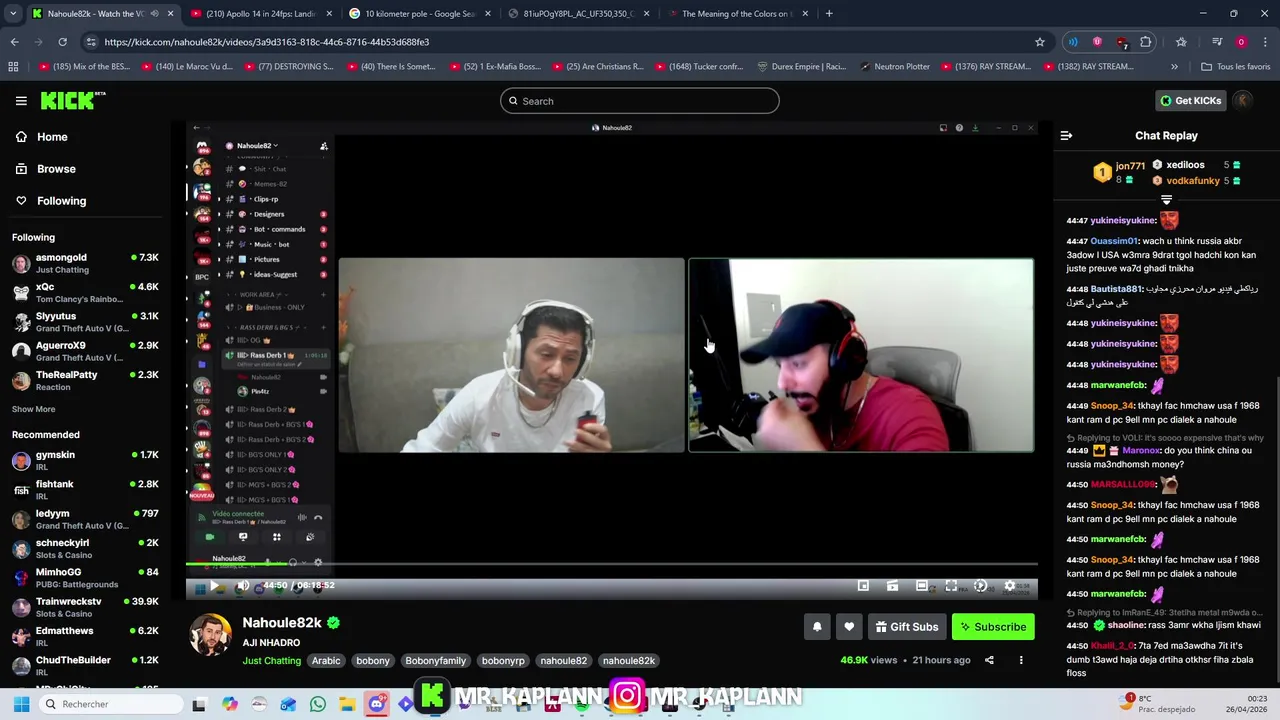Click the Subscribe button
Screen dimensions: 1280x720
[993, 627]
